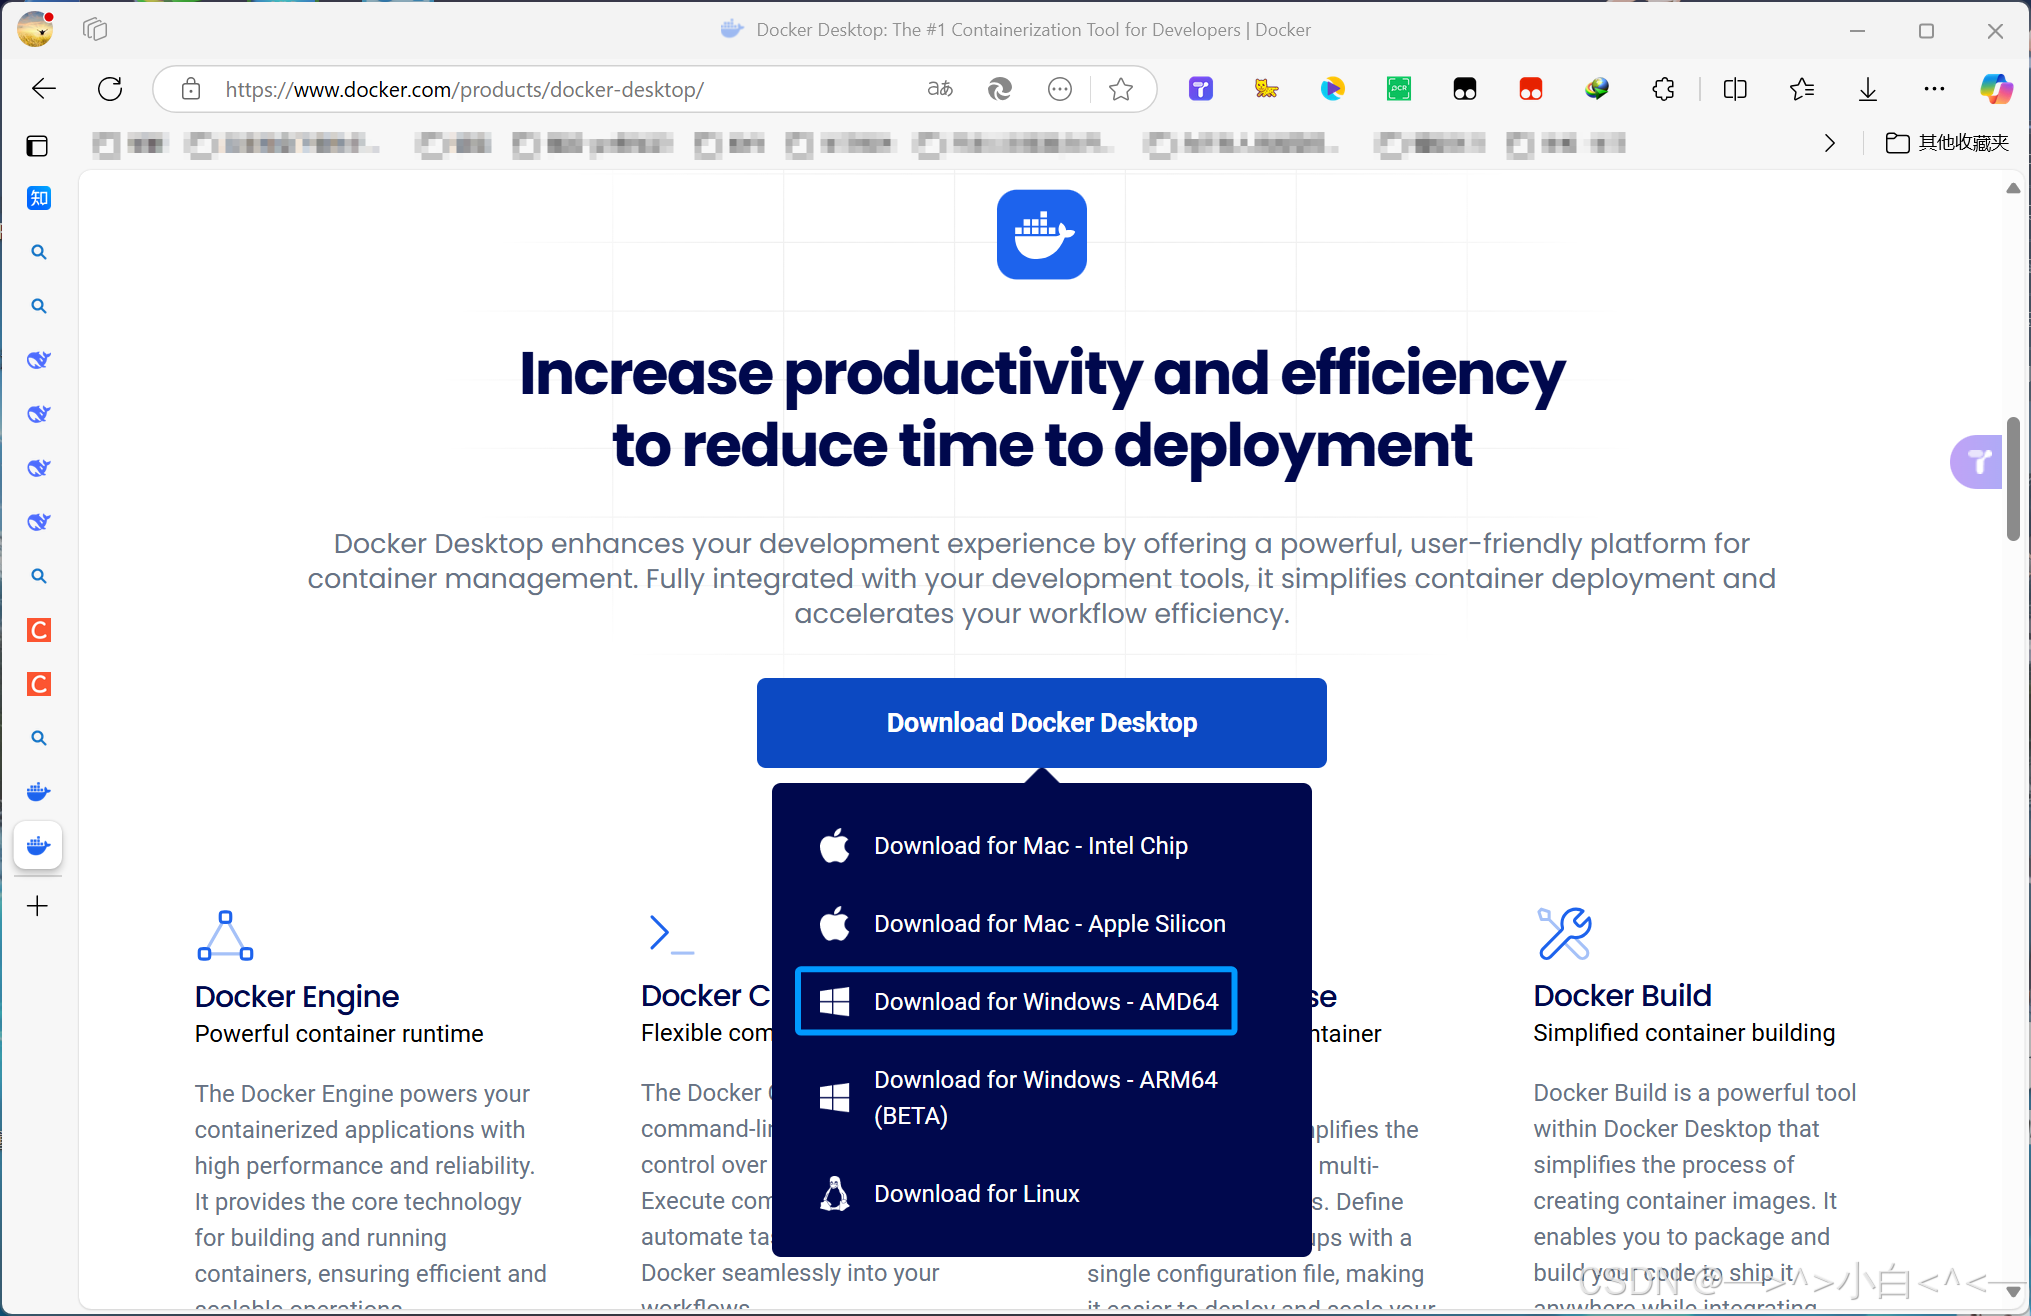Open the settings and more ellipsis menu
The height and width of the screenshot is (1316, 2031).
[x=1934, y=89]
